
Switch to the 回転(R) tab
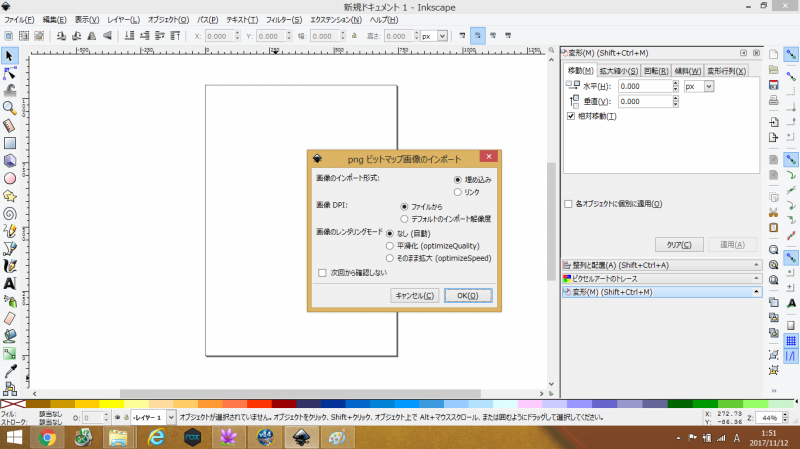[x=656, y=71]
